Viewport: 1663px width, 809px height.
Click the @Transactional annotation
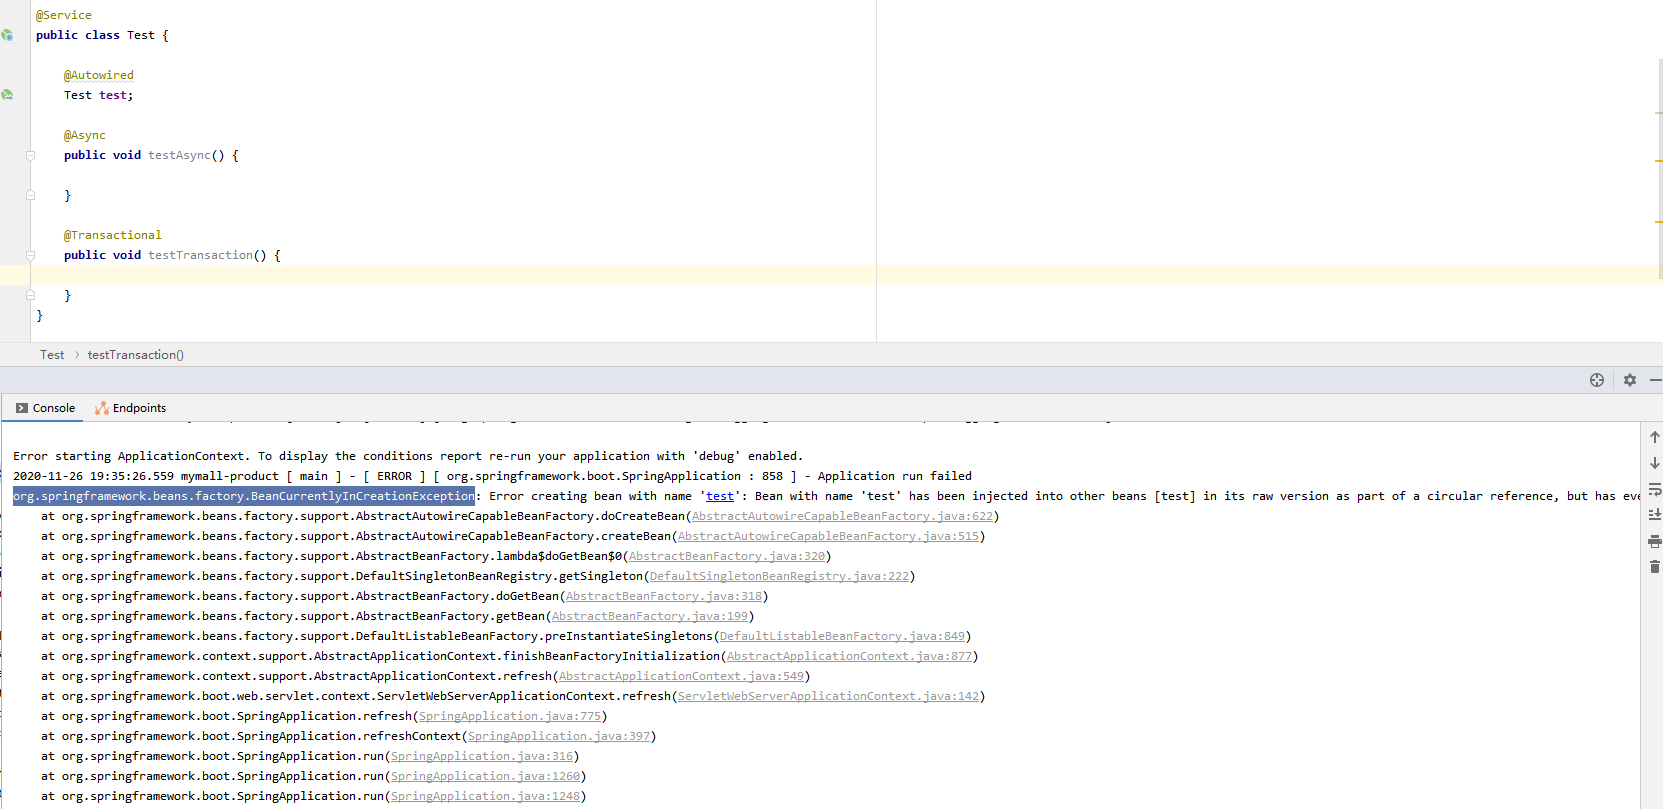coord(113,235)
